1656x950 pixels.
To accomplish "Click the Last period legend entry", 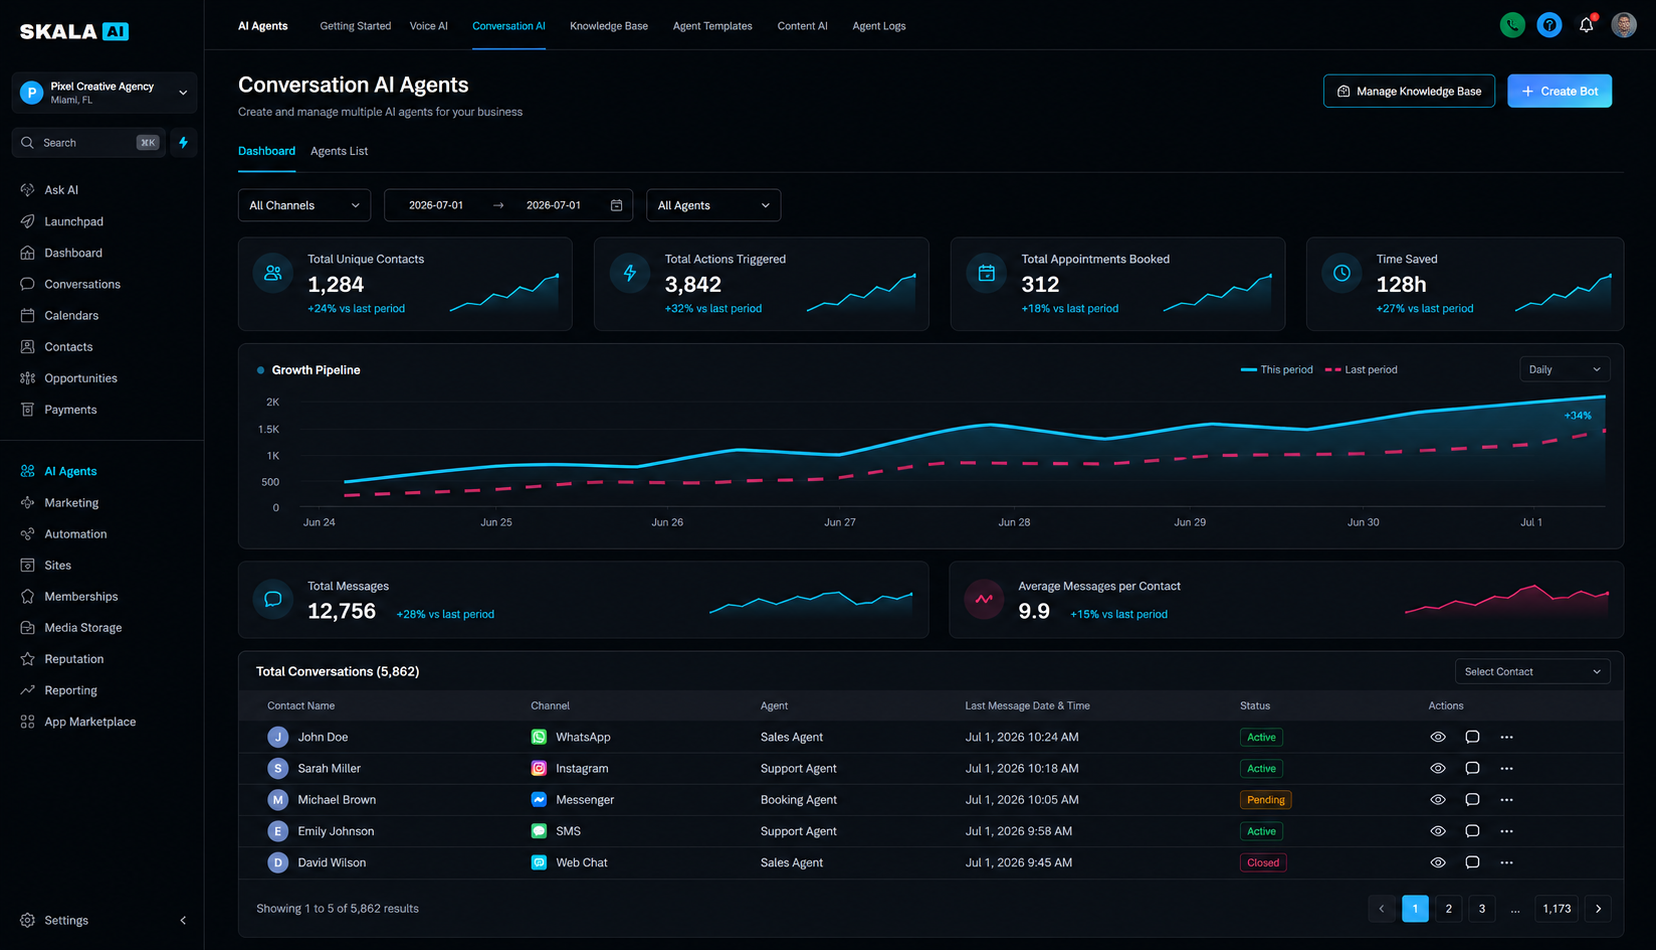I will click(x=1361, y=370).
